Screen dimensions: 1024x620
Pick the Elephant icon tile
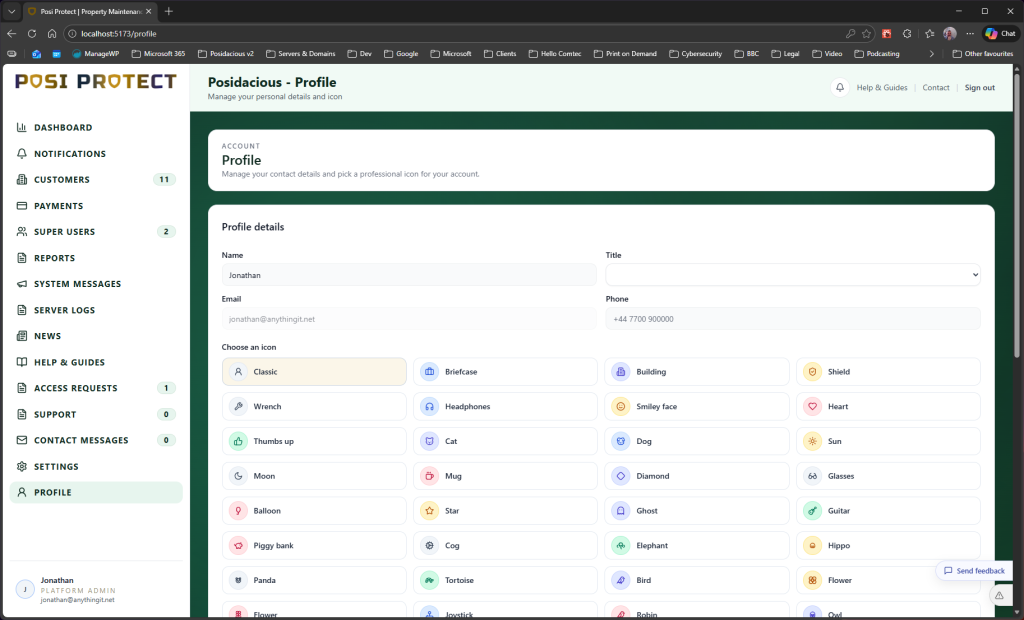coord(697,546)
